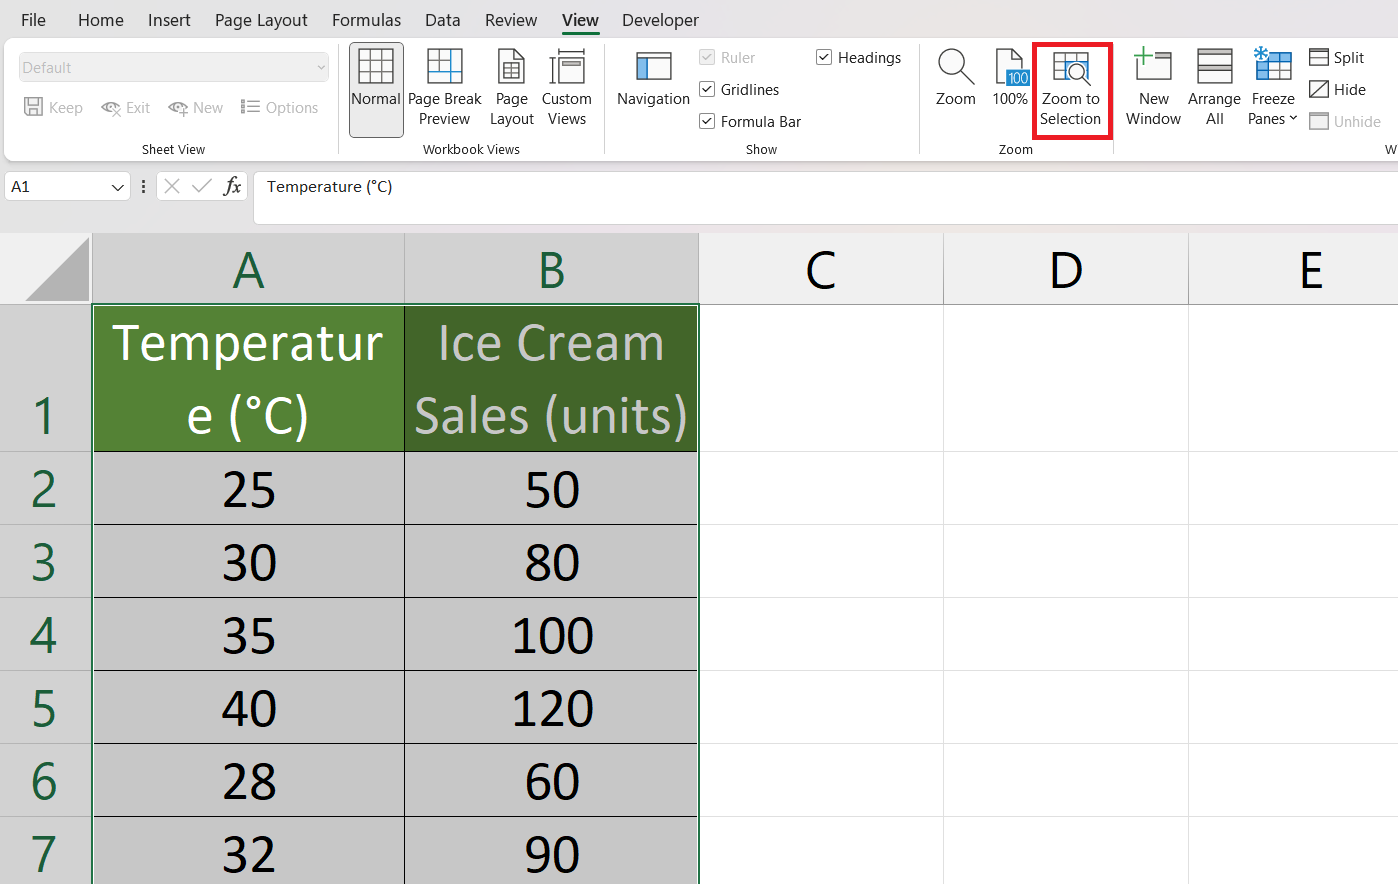This screenshot has height=884, width=1398.
Task: Open the Default sheet view dropdown
Action: click(174, 68)
